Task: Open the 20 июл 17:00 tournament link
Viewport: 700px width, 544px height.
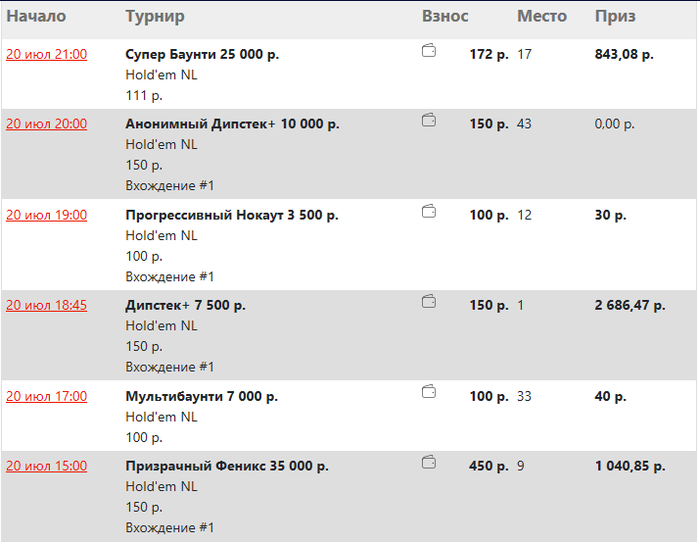Action: [46, 396]
